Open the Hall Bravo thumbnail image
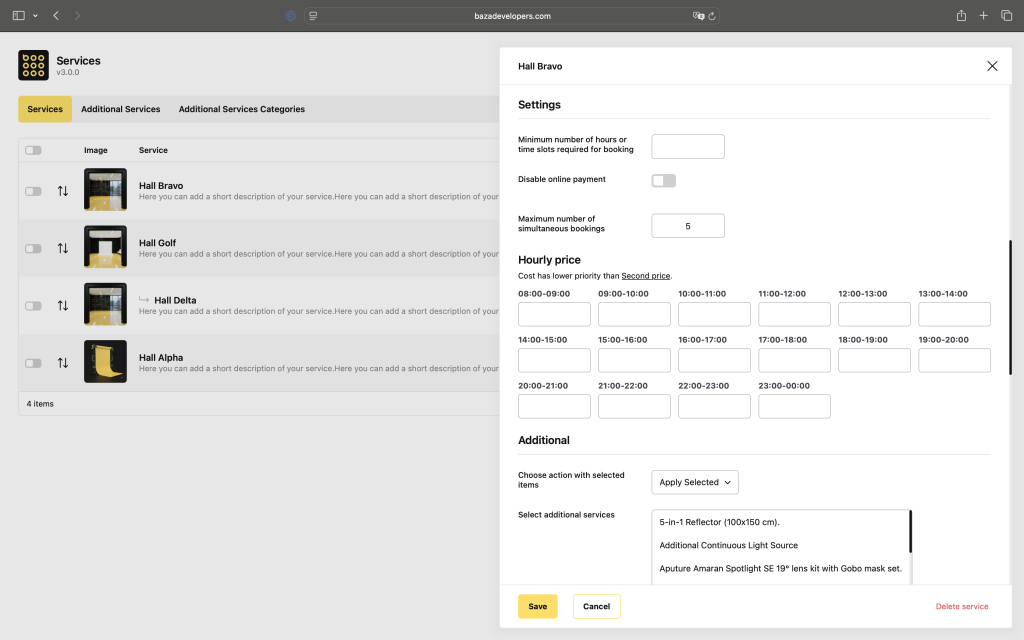Image resolution: width=1024 pixels, height=640 pixels. (x=105, y=189)
